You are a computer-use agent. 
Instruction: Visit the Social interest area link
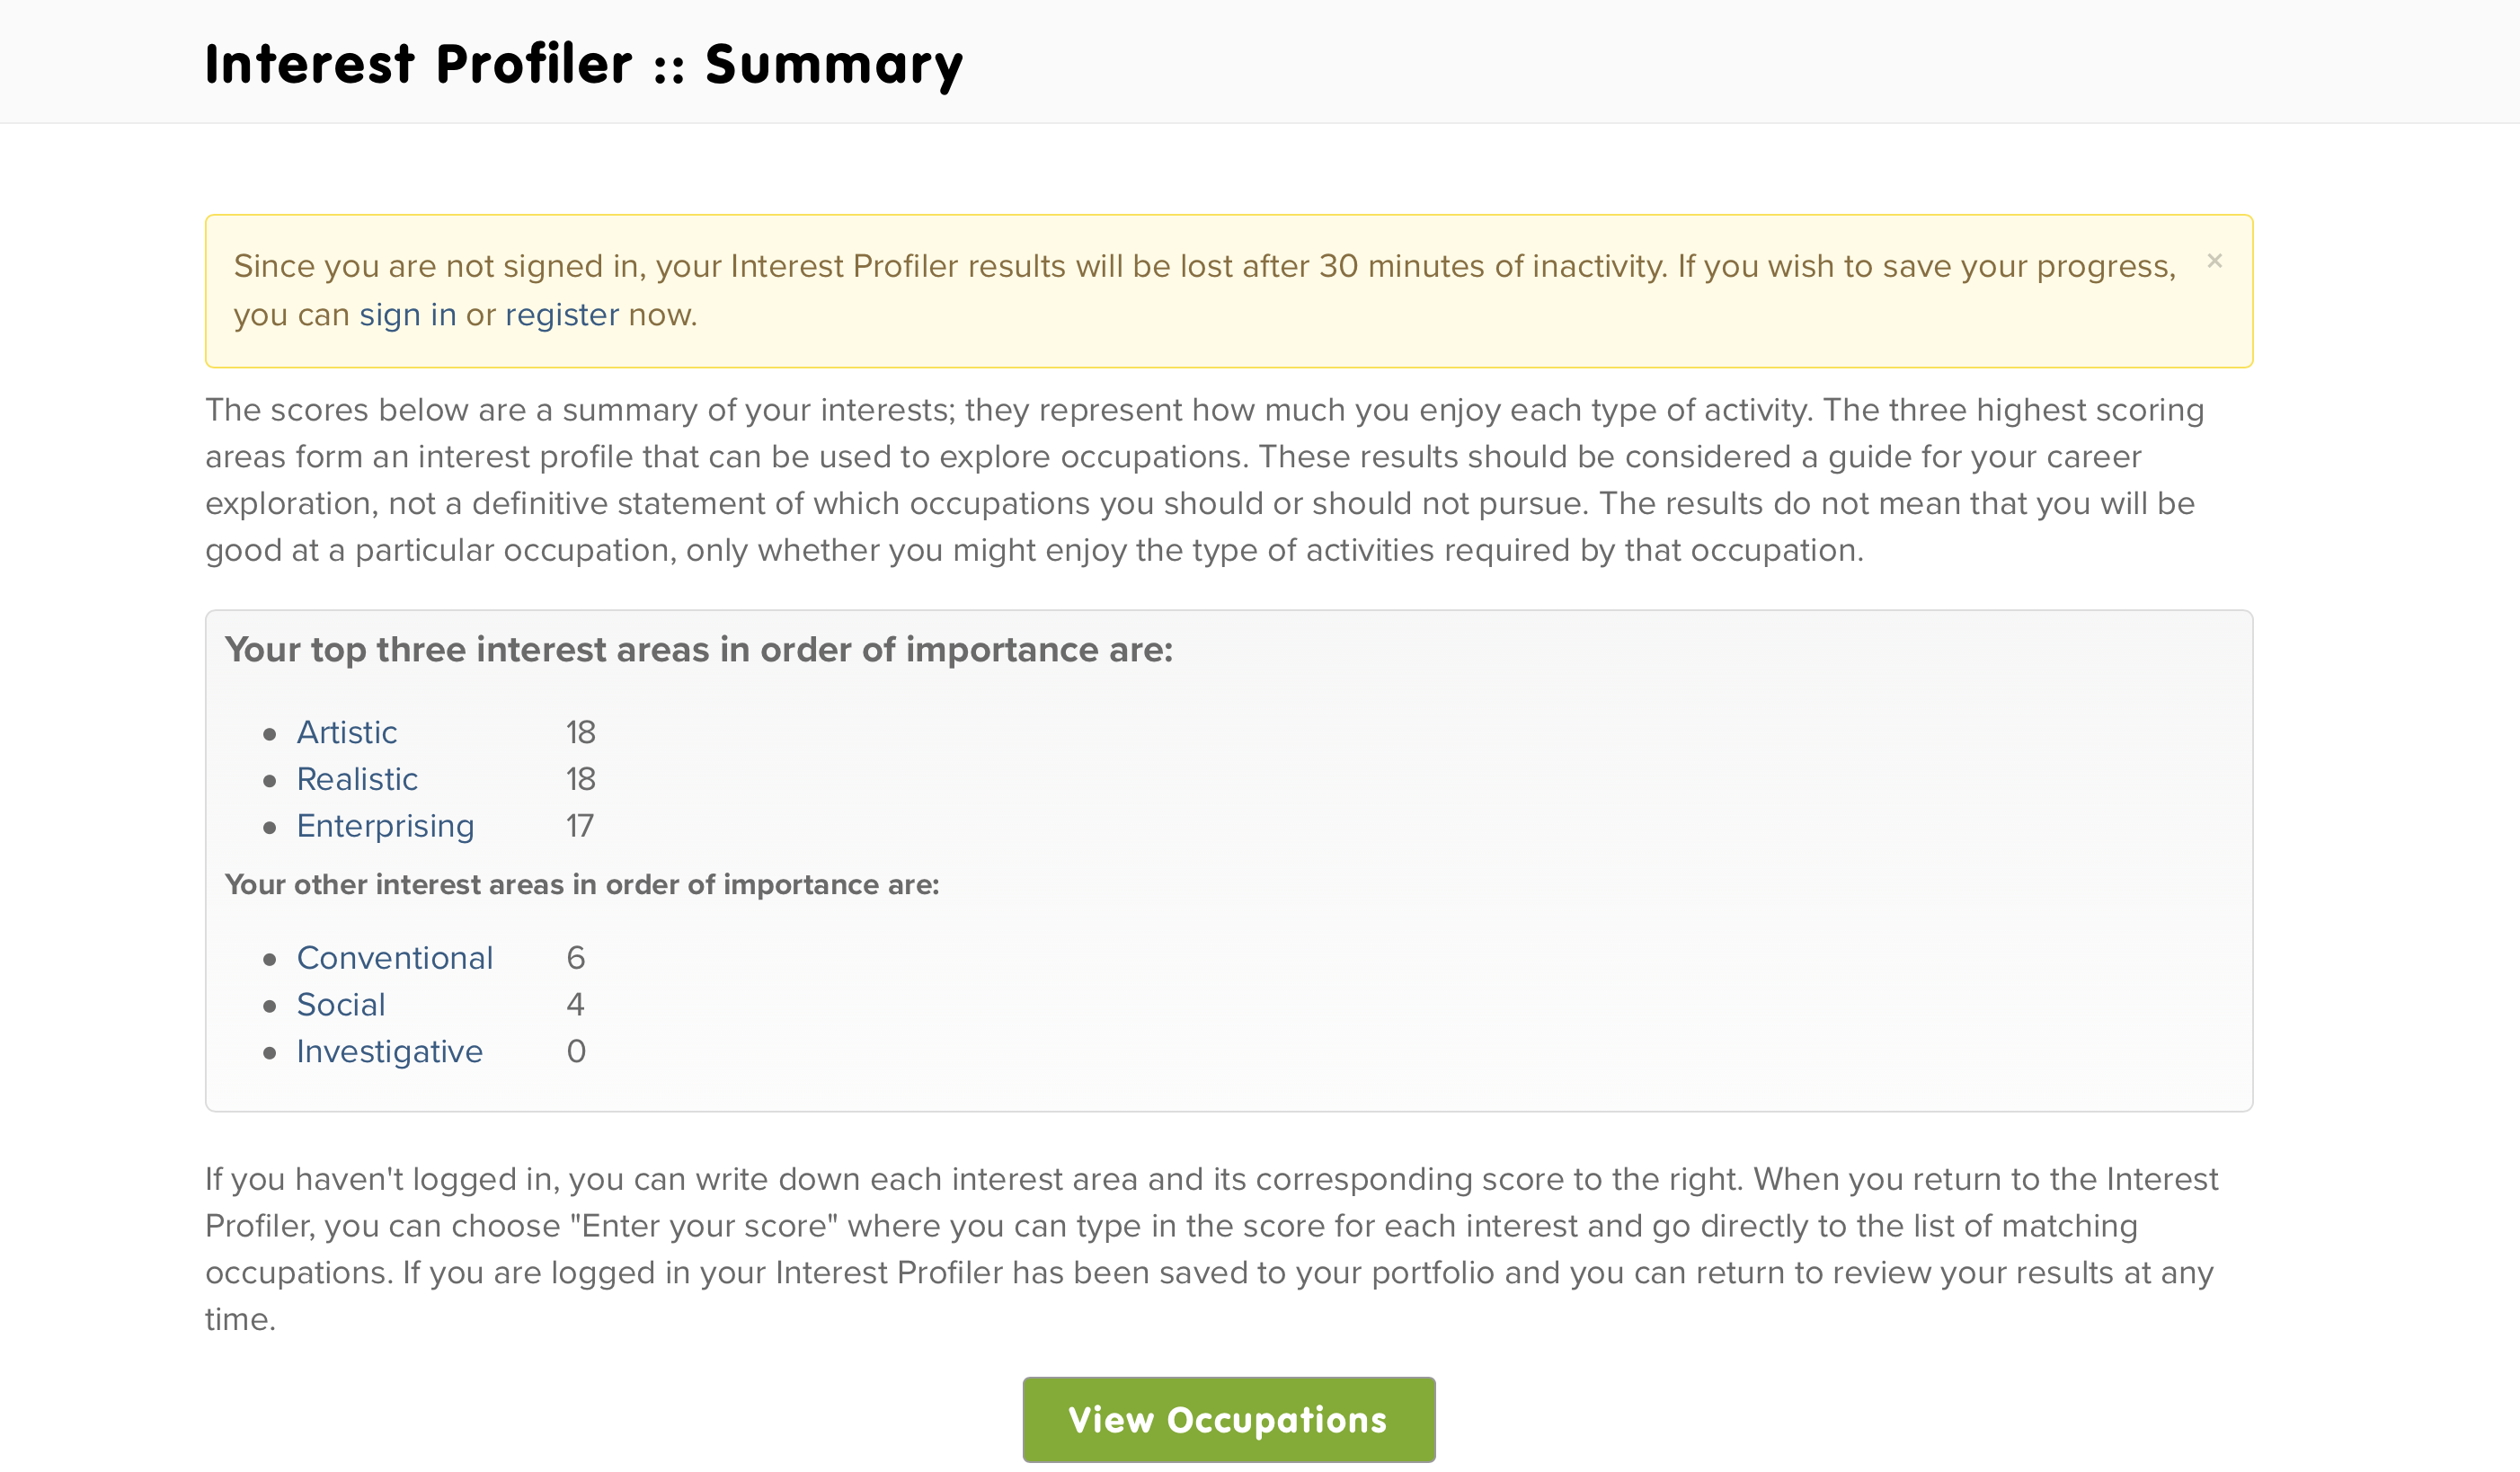tap(341, 1005)
